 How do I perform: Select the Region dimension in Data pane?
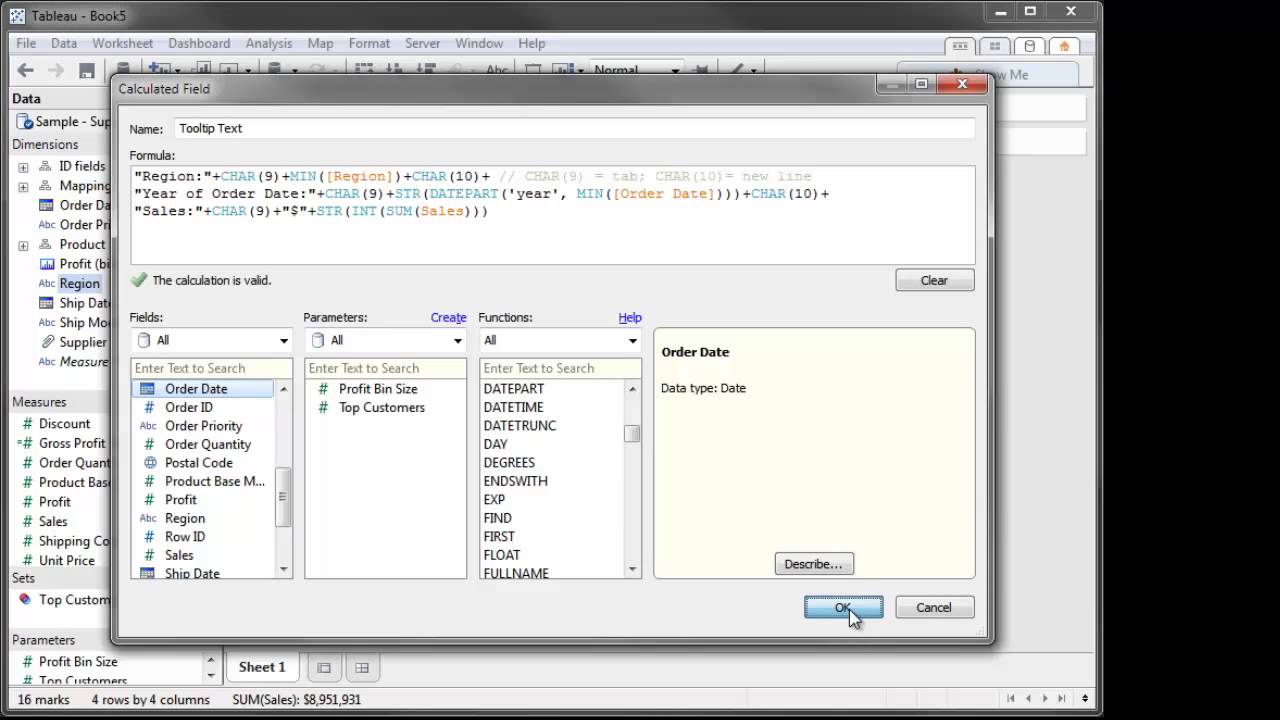[x=79, y=283]
